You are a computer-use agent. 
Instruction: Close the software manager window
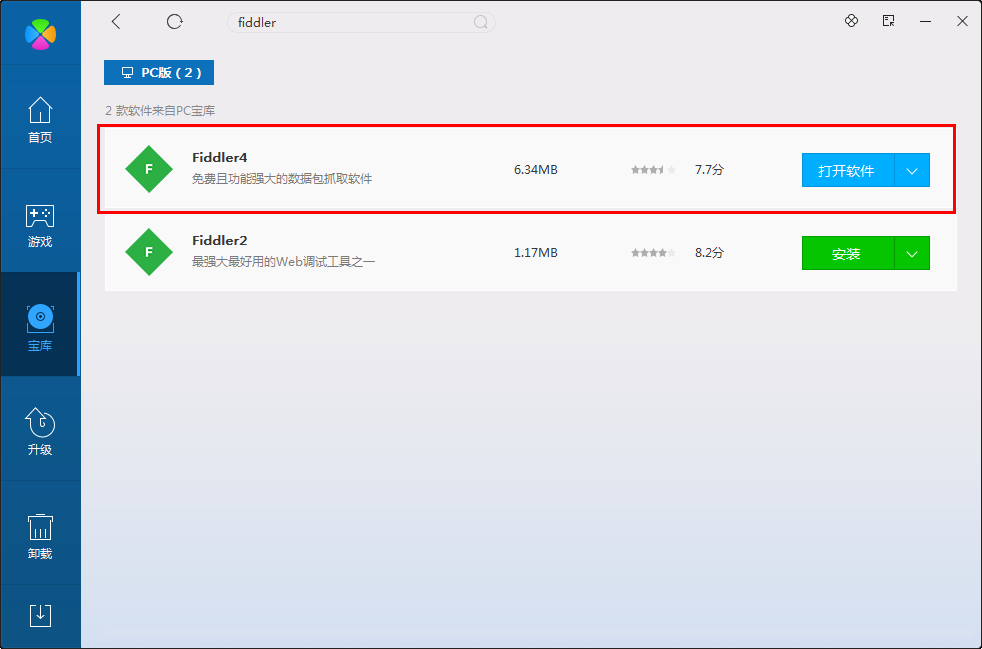tap(963, 21)
